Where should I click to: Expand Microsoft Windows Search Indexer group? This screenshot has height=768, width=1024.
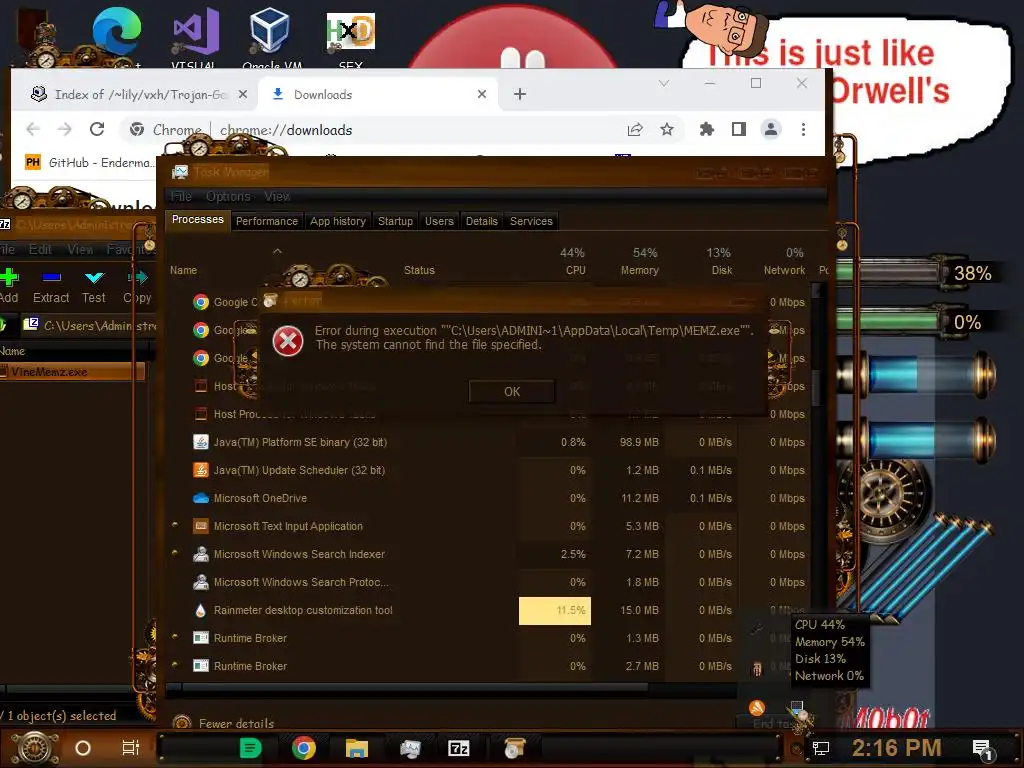[175, 553]
